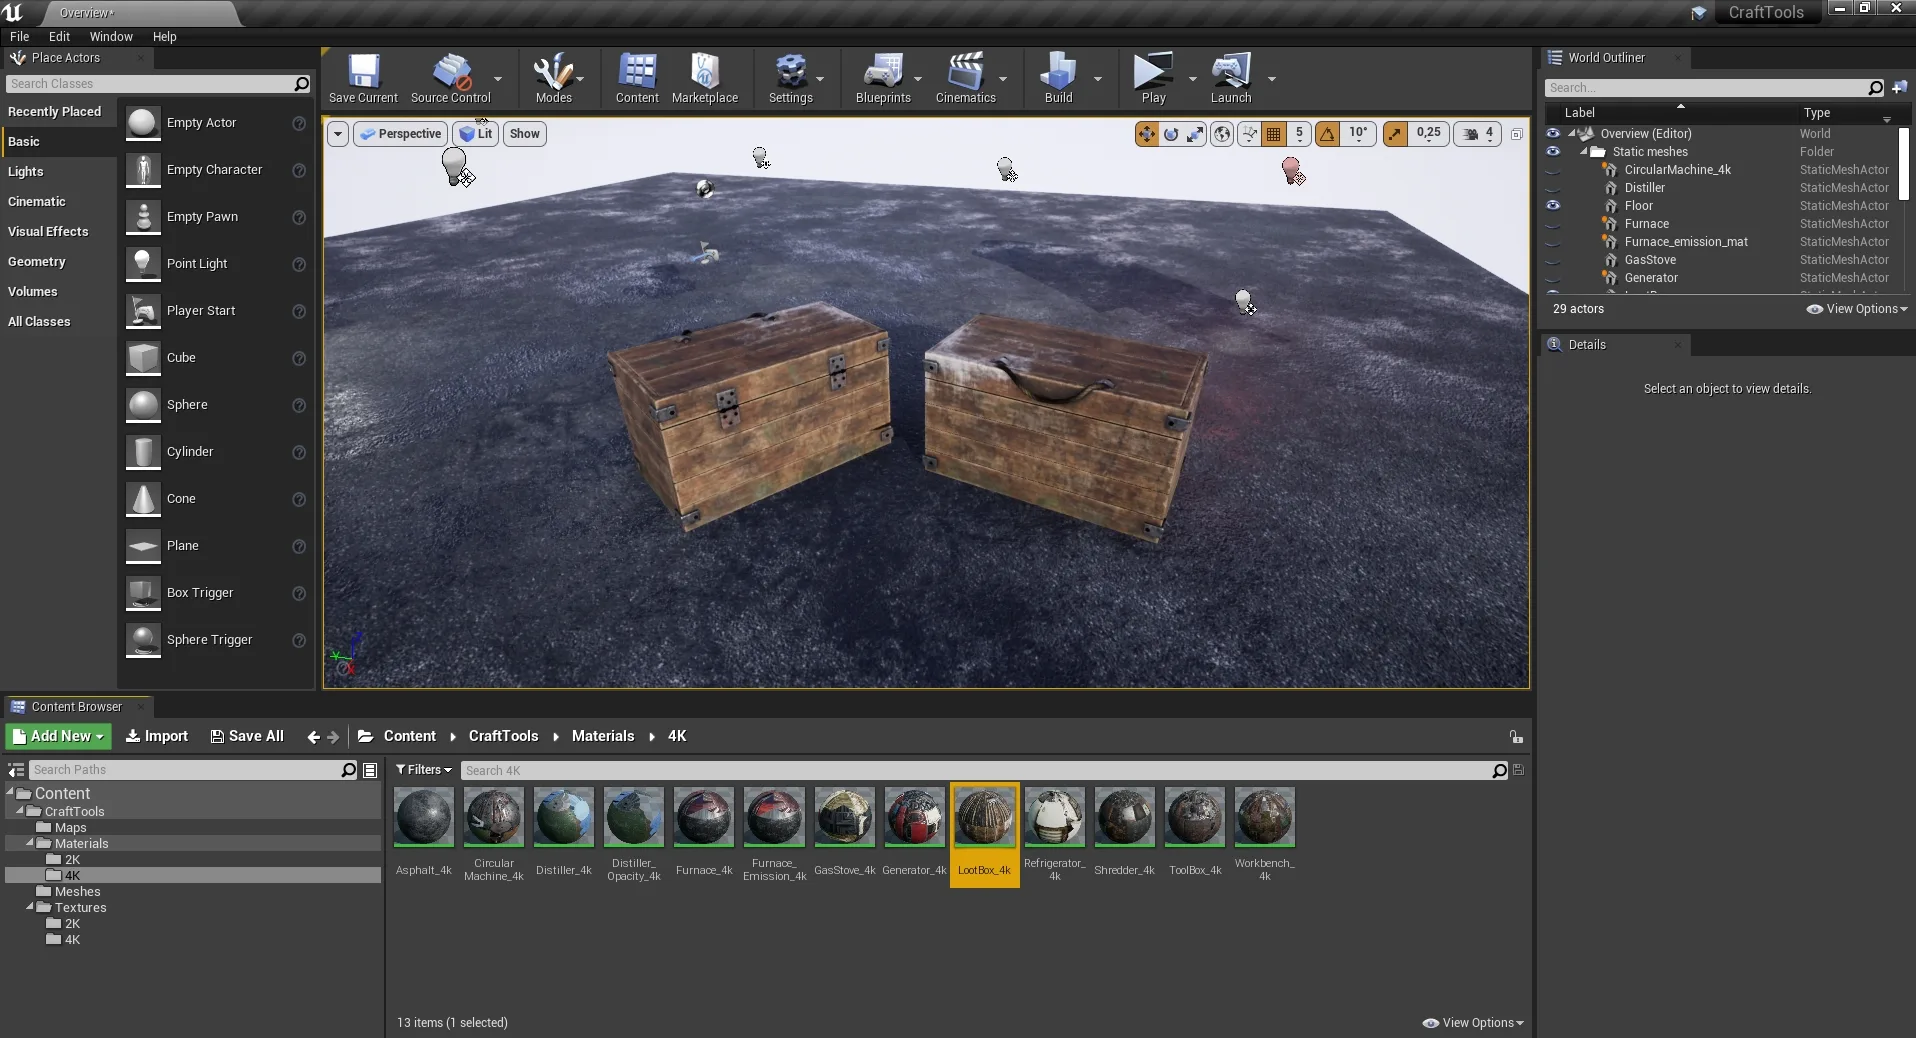This screenshot has height=1038, width=1916.
Task: Open scale snap 0,25 dropdown
Action: point(1428,134)
